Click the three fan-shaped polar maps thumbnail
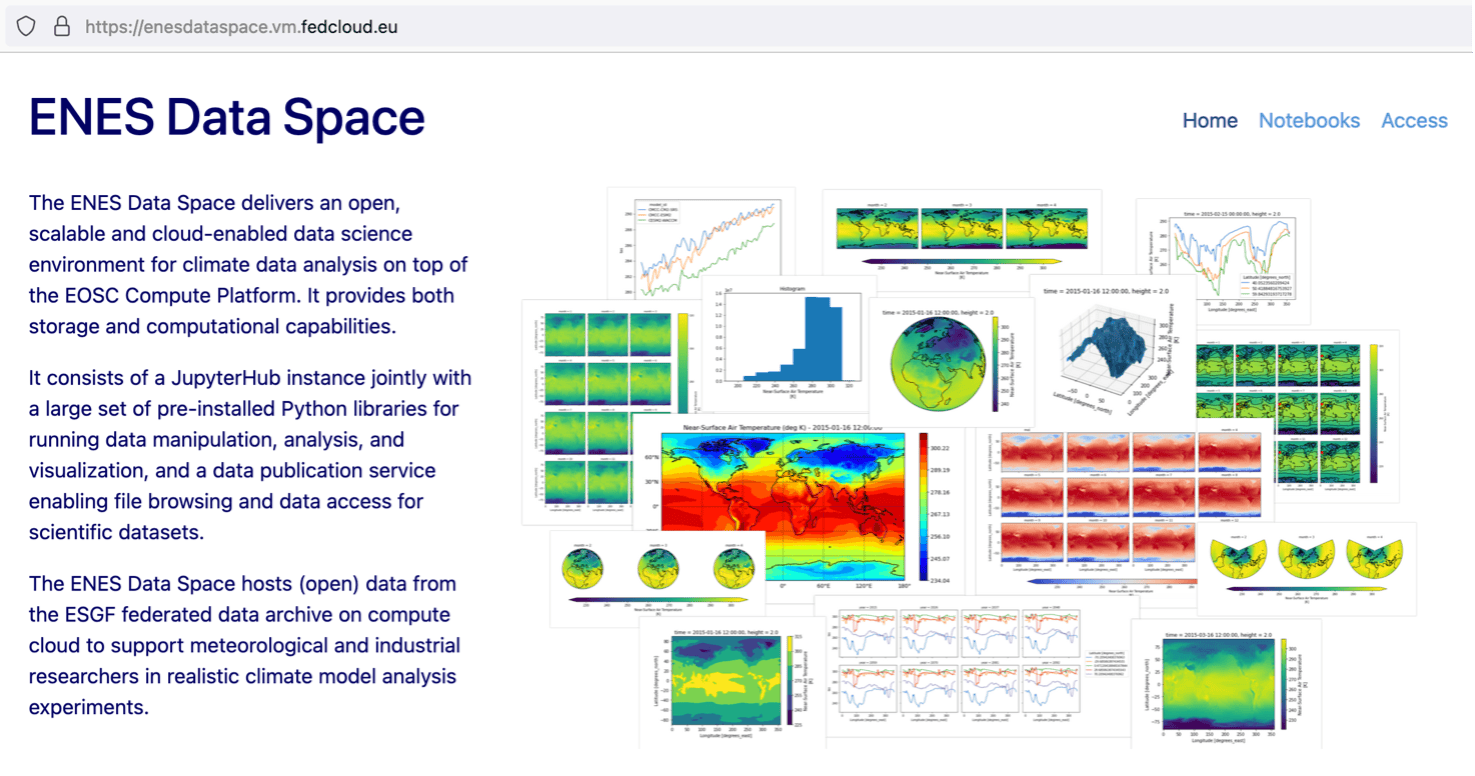Screen dimensions: 1475x776 pos(1306,567)
